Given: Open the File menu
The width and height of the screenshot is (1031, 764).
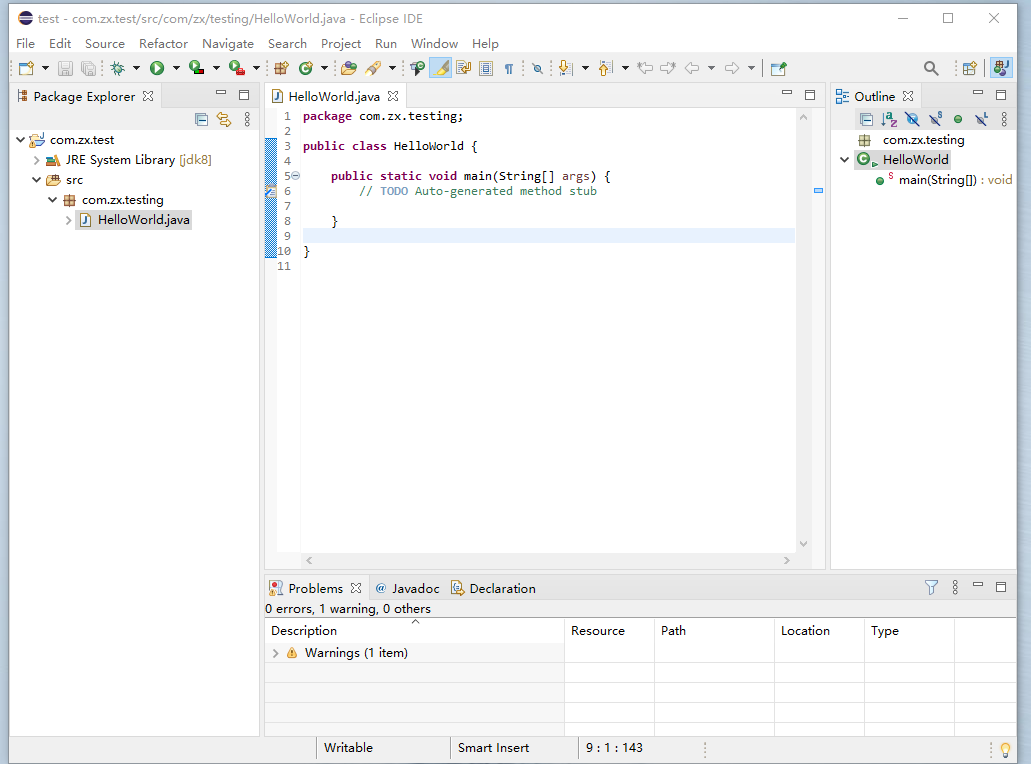Looking at the screenshot, I should [x=26, y=43].
